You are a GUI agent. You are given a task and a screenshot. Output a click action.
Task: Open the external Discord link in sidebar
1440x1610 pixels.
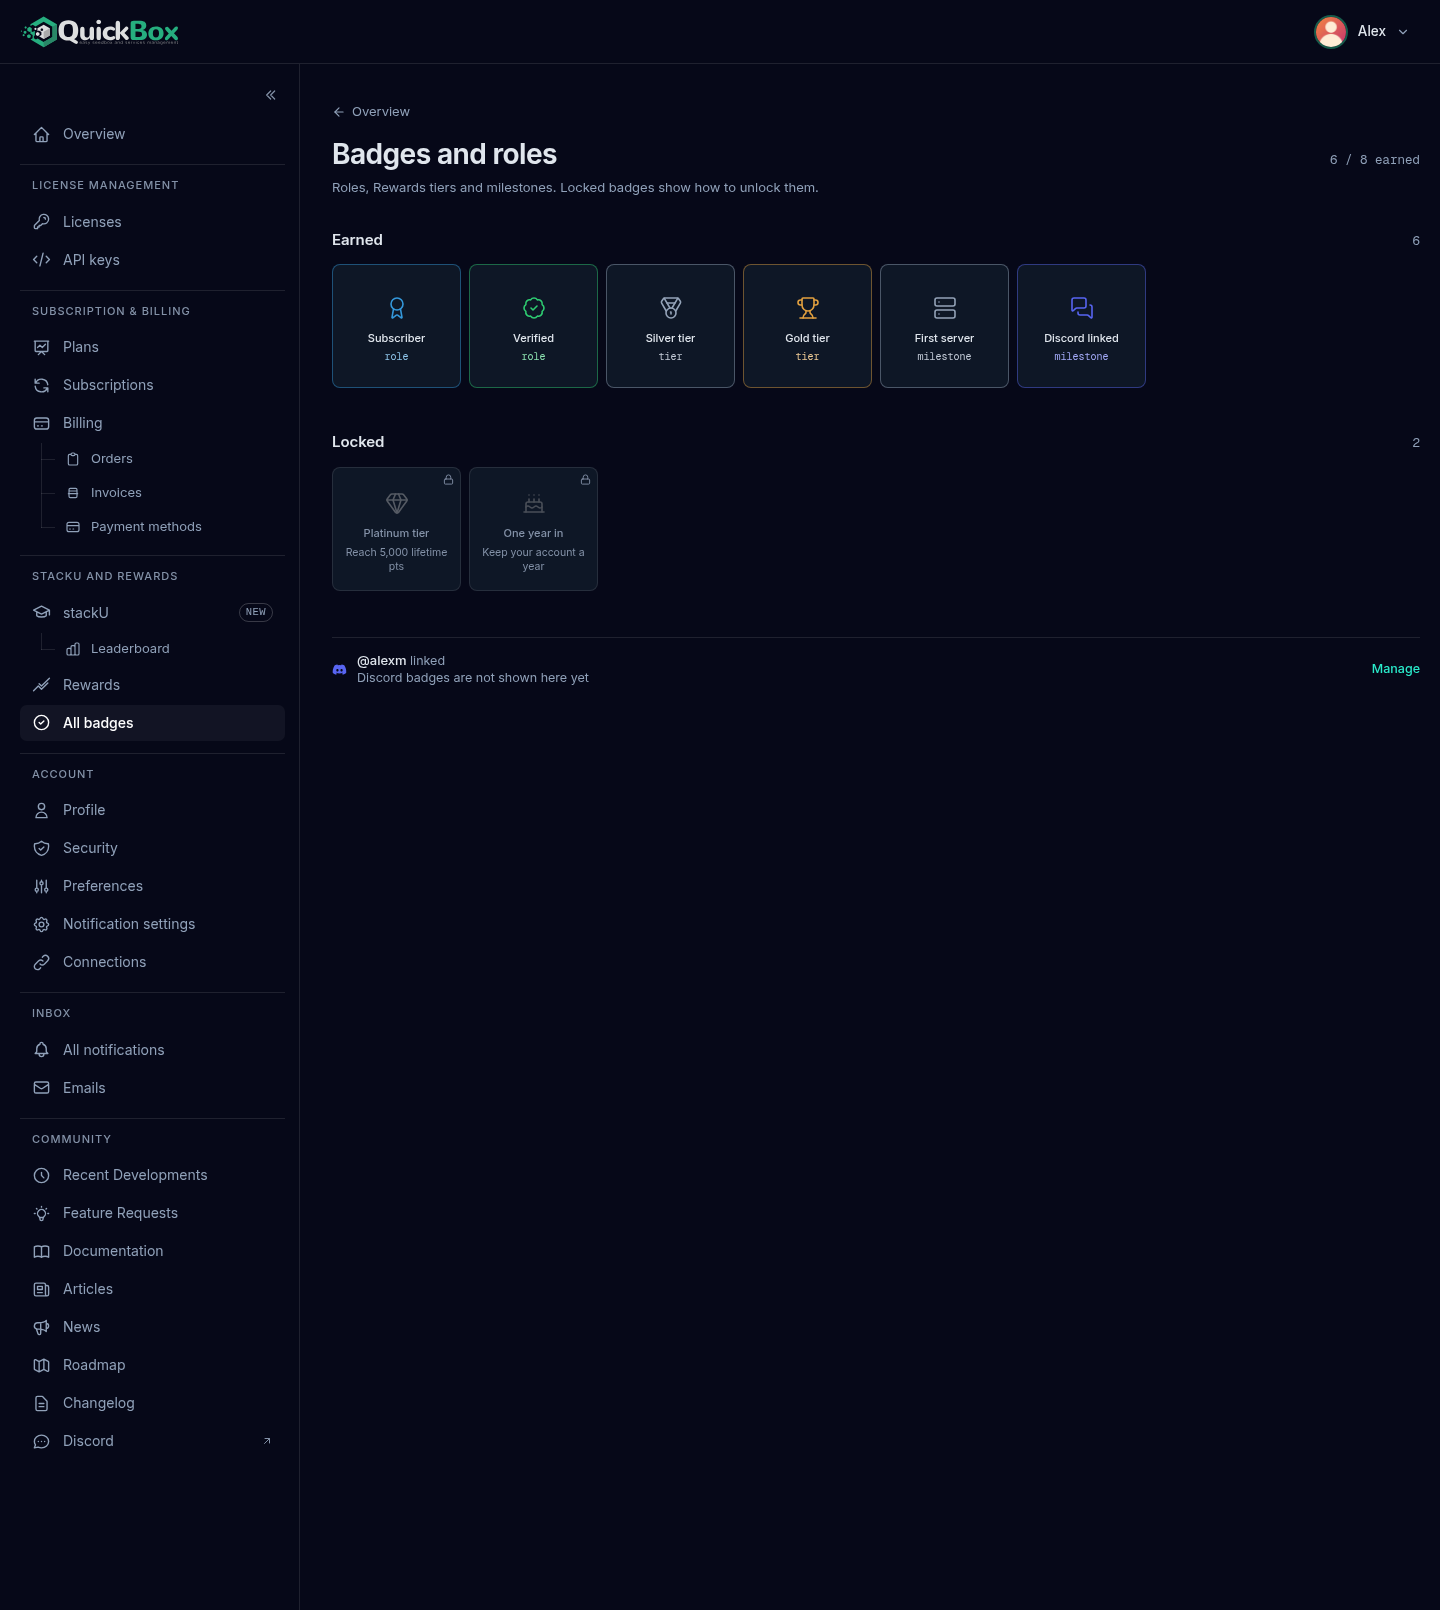click(x=152, y=1441)
